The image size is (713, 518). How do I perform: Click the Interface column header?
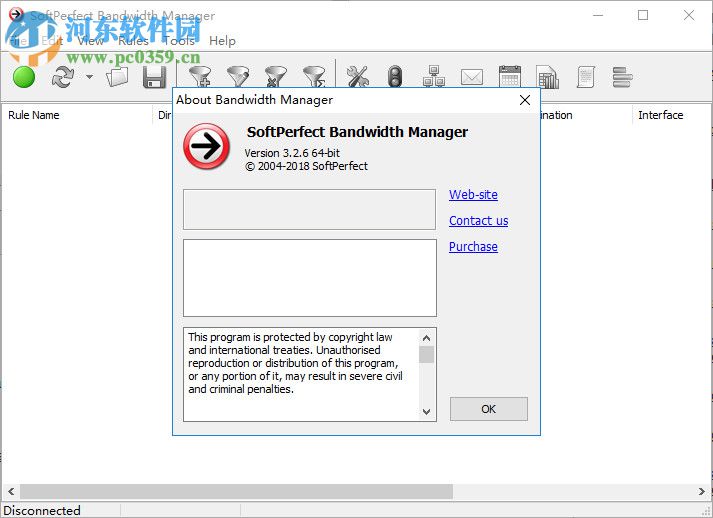click(661, 115)
